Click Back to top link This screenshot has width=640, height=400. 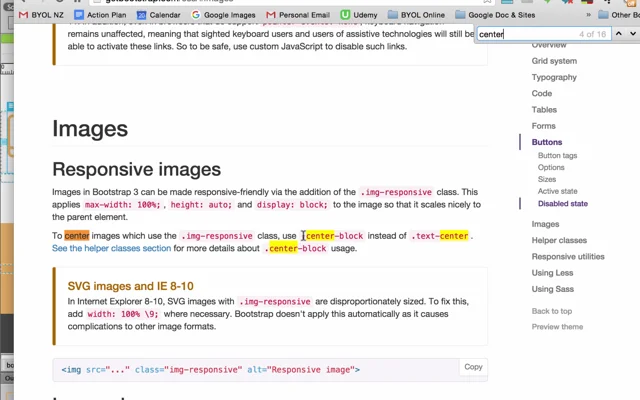click(x=551, y=311)
